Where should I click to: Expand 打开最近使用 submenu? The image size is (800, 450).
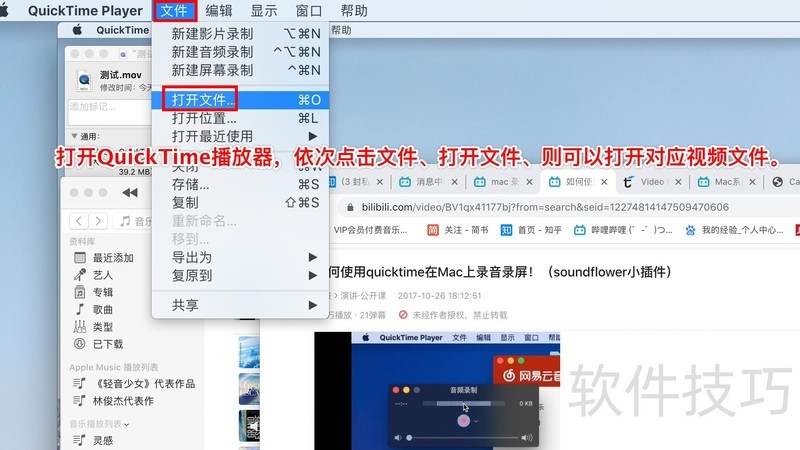(x=240, y=136)
